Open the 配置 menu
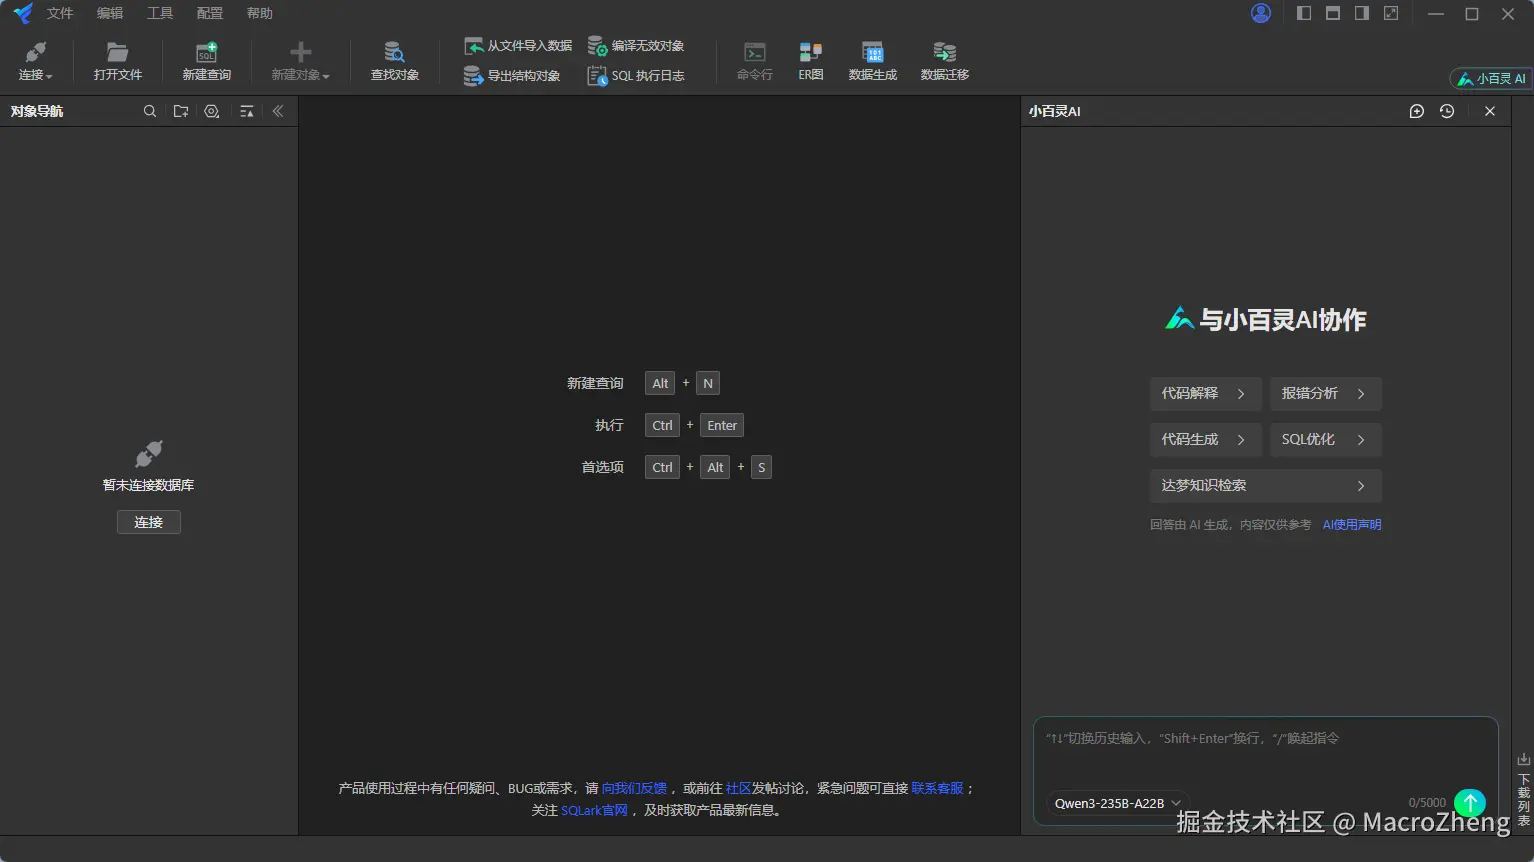 click(210, 13)
